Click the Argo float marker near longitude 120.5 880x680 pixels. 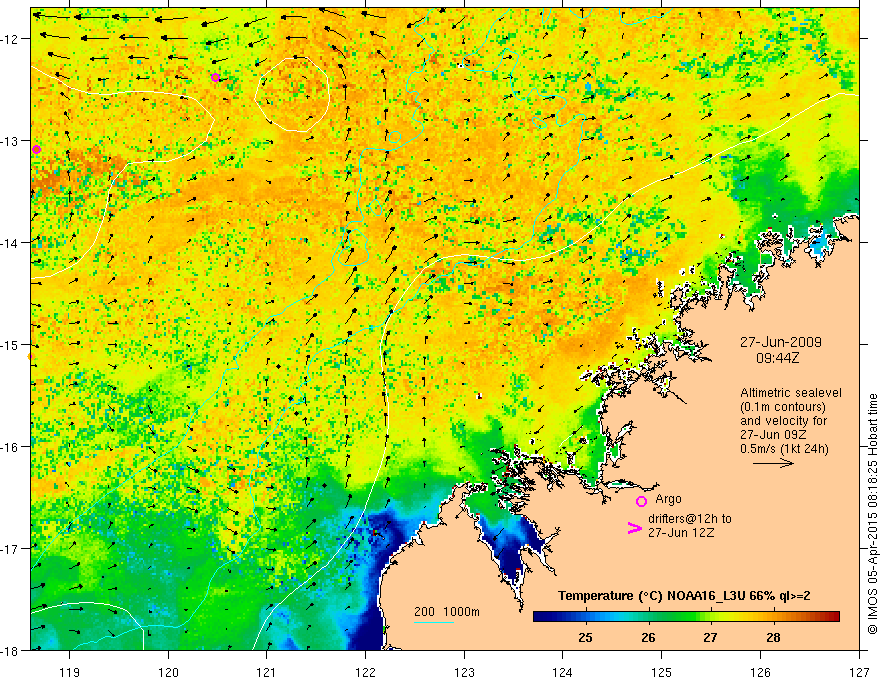pyautogui.click(x=216, y=77)
